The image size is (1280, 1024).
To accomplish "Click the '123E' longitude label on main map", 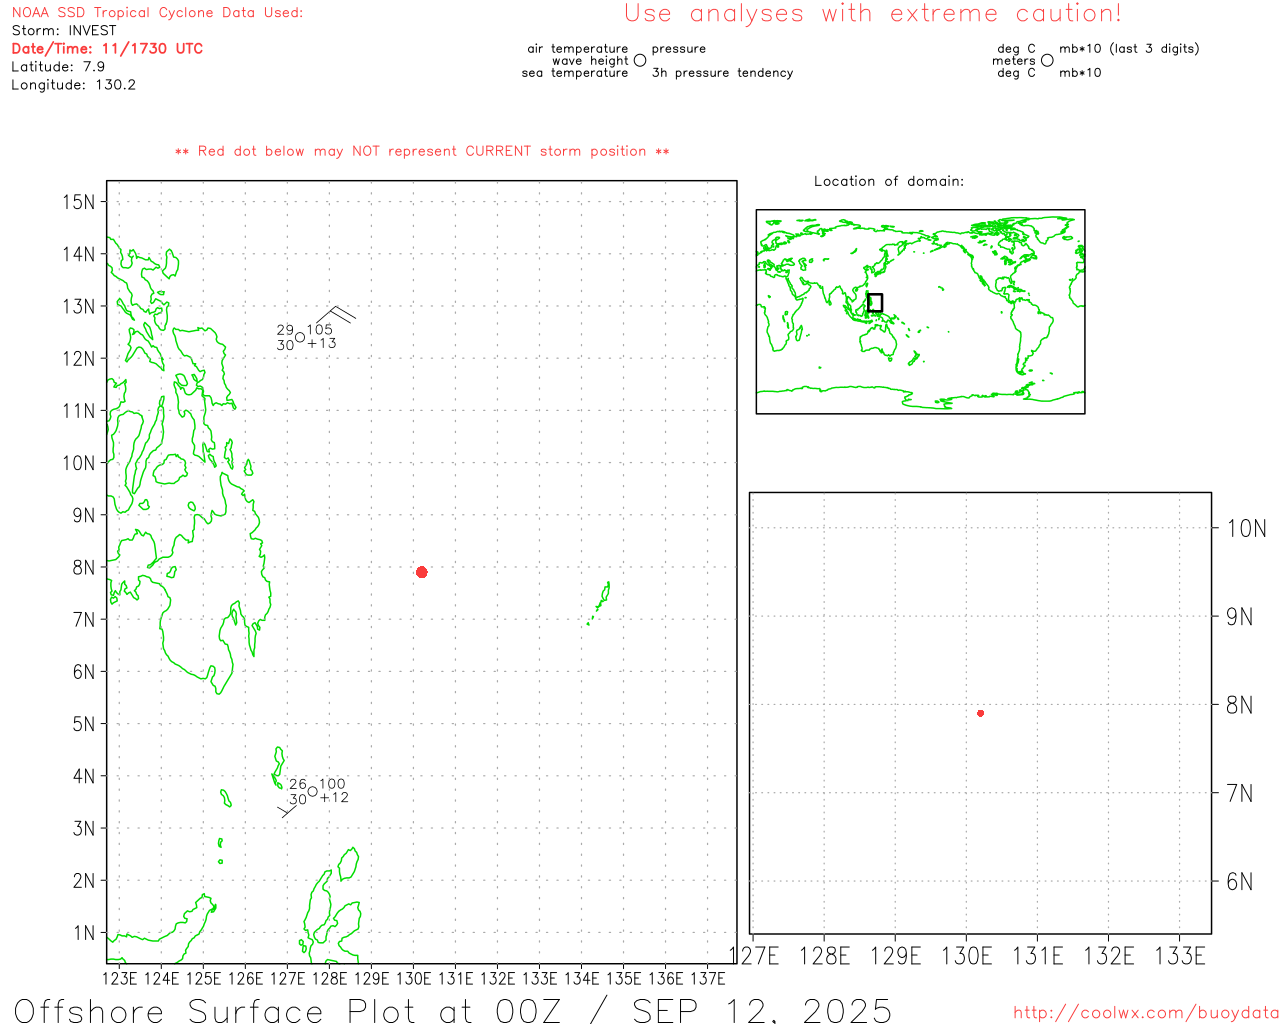I will 119,978.
